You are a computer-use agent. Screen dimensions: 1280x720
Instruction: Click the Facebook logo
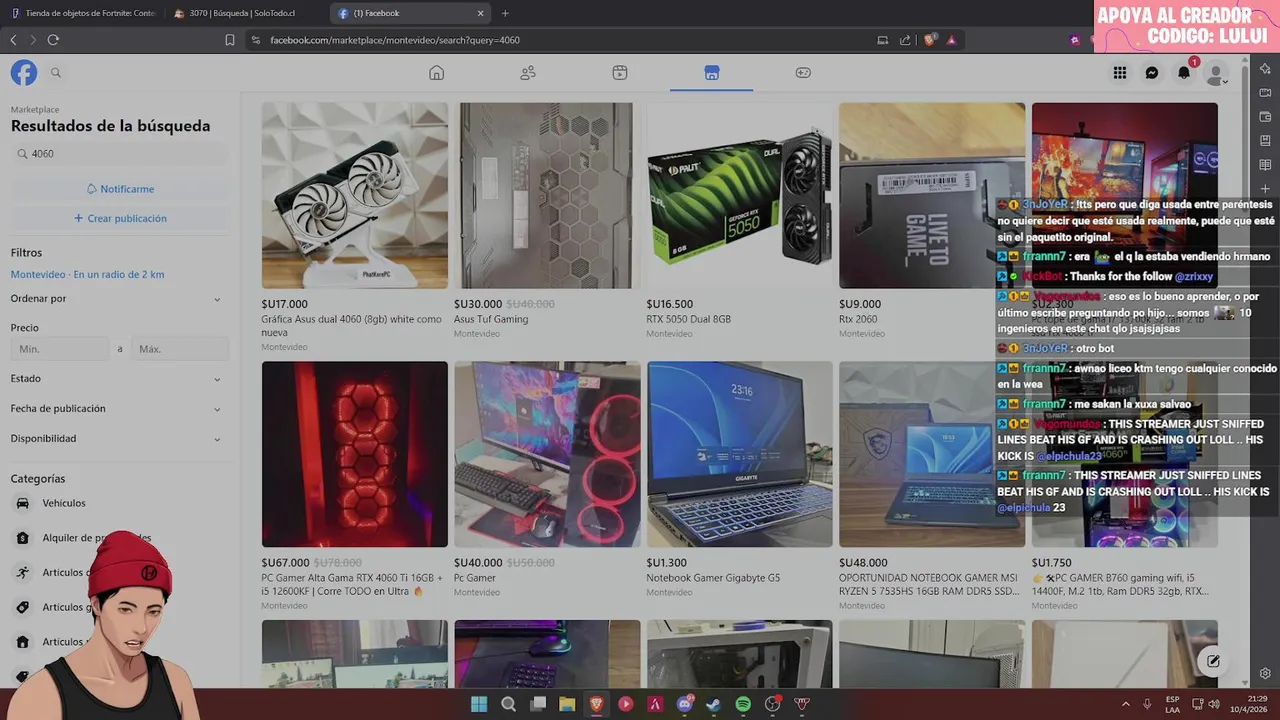pyautogui.click(x=24, y=73)
